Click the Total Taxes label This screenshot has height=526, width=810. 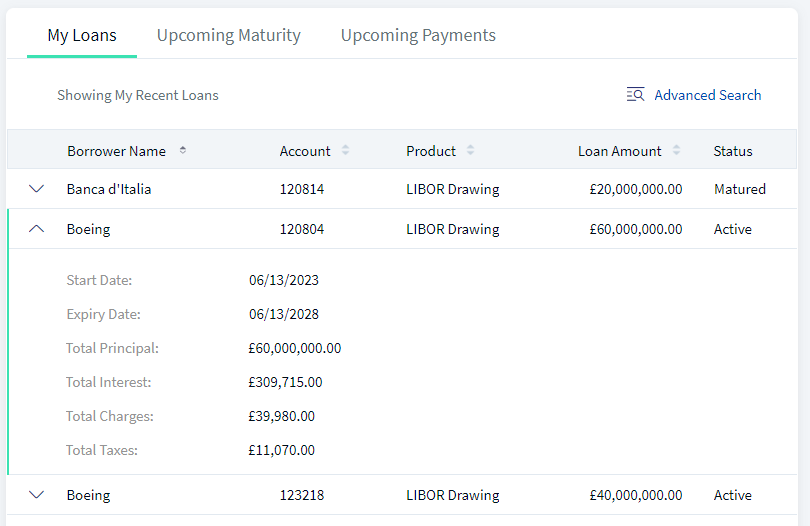(102, 451)
